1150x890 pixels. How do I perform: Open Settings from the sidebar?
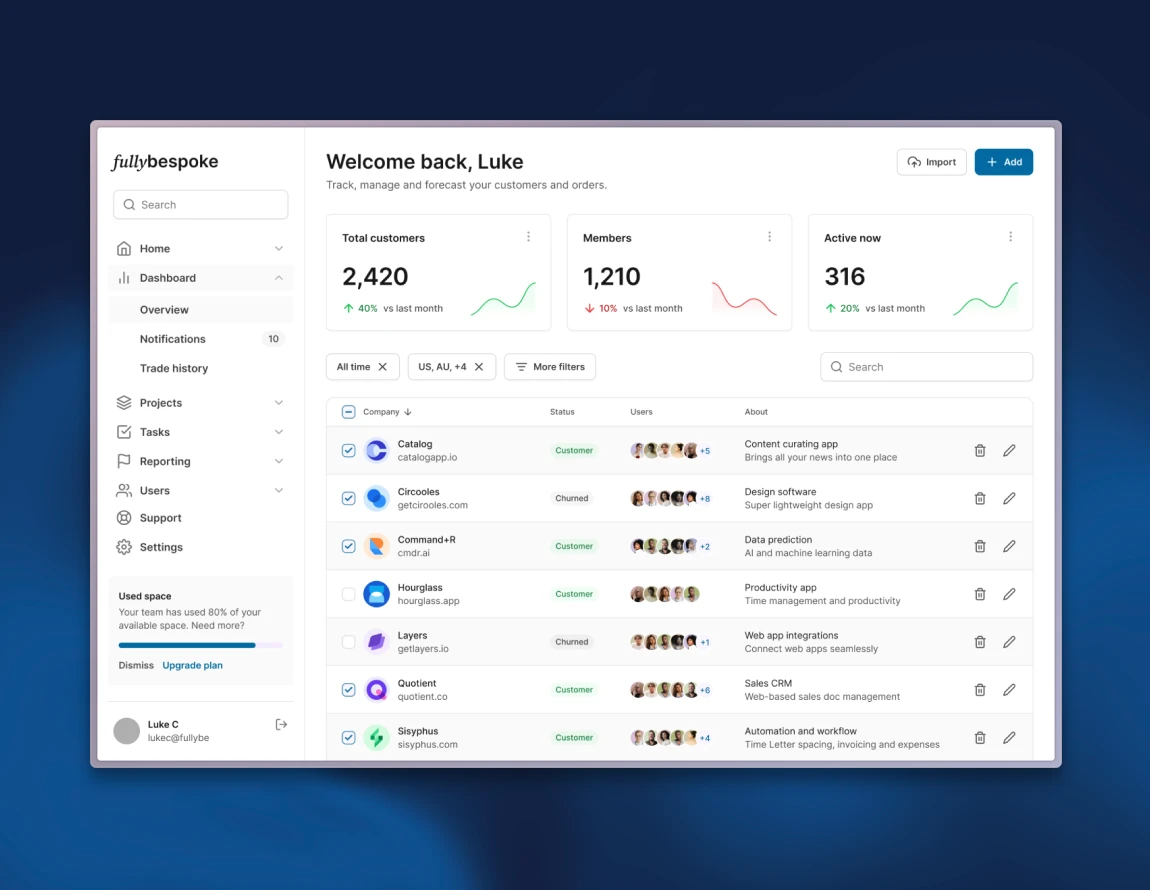(200, 547)
